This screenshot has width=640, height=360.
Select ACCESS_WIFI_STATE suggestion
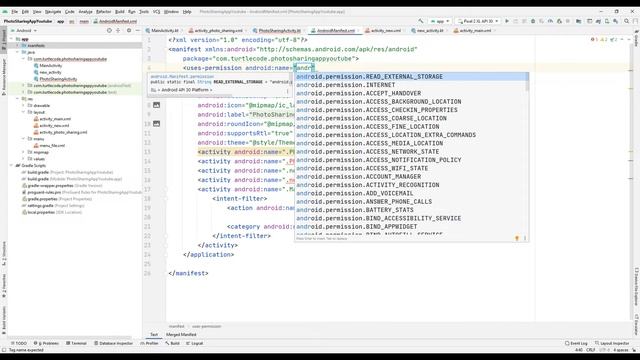tap(411, 168)
